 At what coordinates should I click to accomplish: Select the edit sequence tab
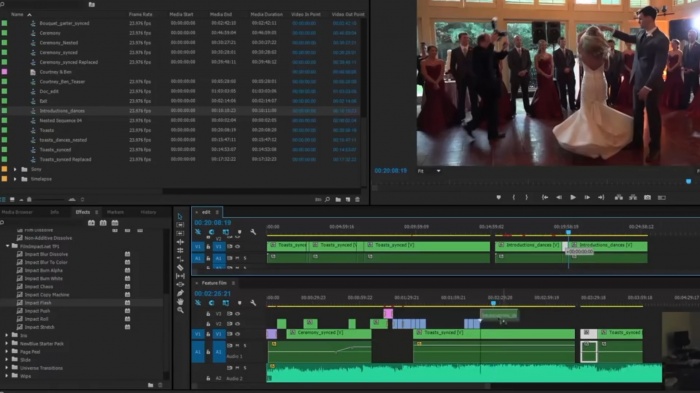[206, 212]
